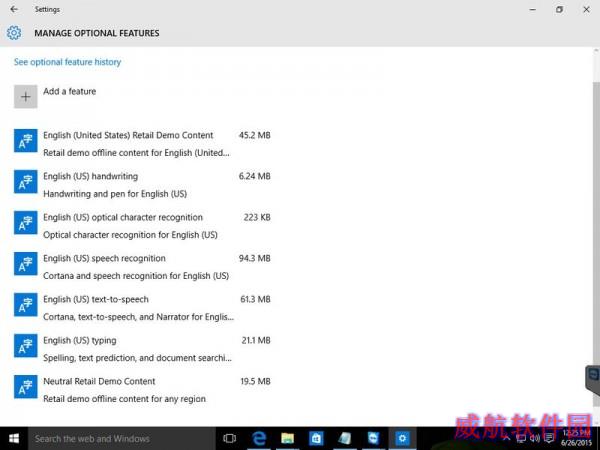Click the plus icon to add a feature

pyautogui.click(x=26, y=96)
